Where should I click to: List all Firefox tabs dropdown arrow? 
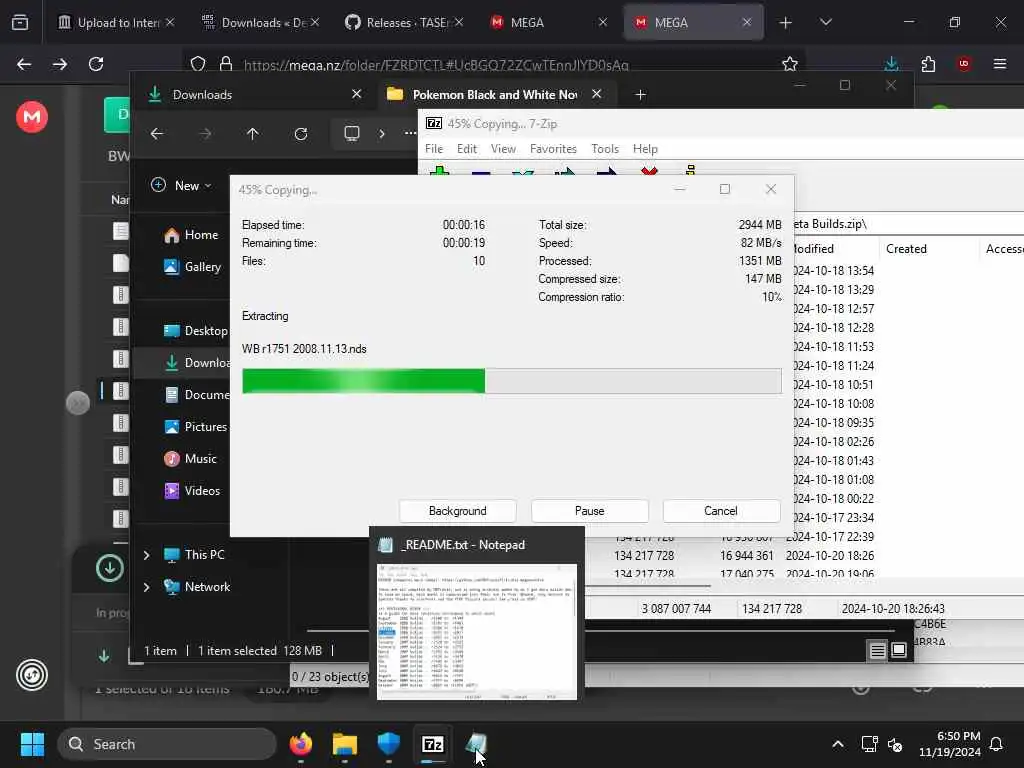coord(825,23)
